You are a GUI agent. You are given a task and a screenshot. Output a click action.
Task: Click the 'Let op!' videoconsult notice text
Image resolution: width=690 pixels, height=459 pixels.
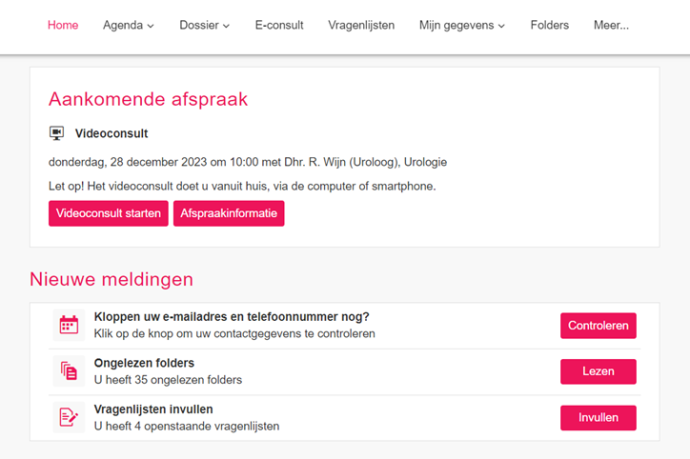242,186
